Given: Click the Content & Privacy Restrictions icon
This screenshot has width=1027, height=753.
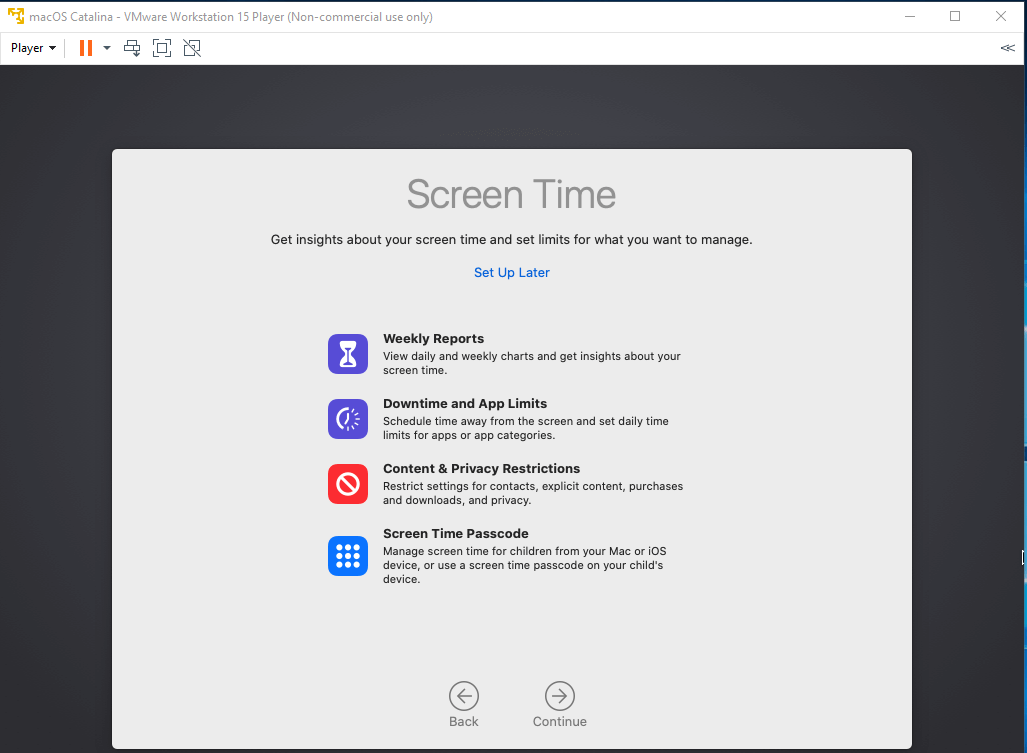Looking at the screenshot, I should 348,484.
